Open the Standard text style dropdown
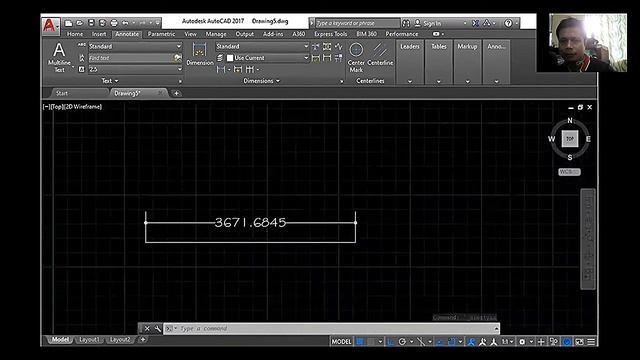Screen dimensions: 640x360 coord(135,46)
